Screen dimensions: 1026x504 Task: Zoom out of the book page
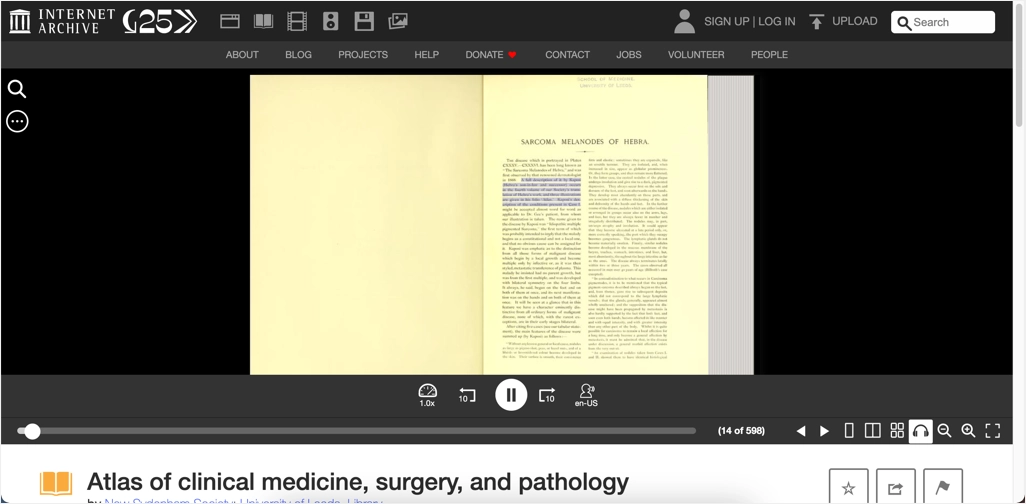click(944, 431)
